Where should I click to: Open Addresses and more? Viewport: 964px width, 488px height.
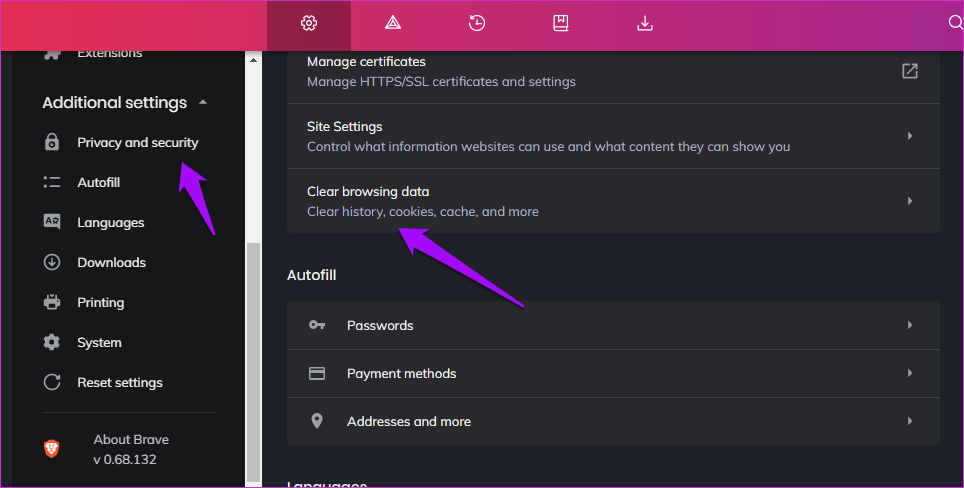(x=408, y=421)
